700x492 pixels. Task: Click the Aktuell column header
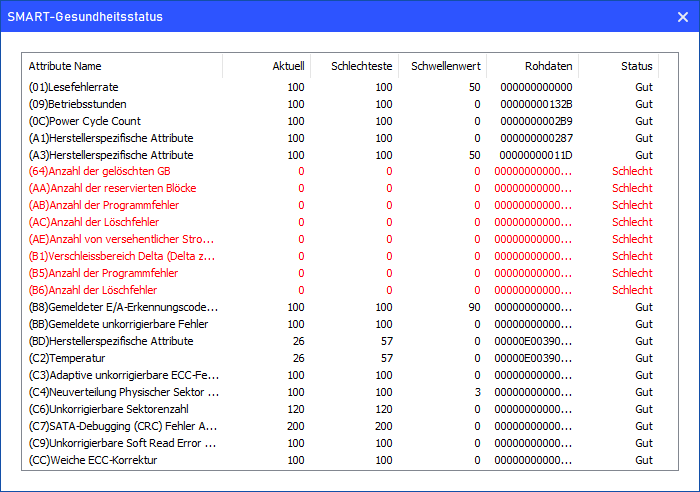coord(267,66)
